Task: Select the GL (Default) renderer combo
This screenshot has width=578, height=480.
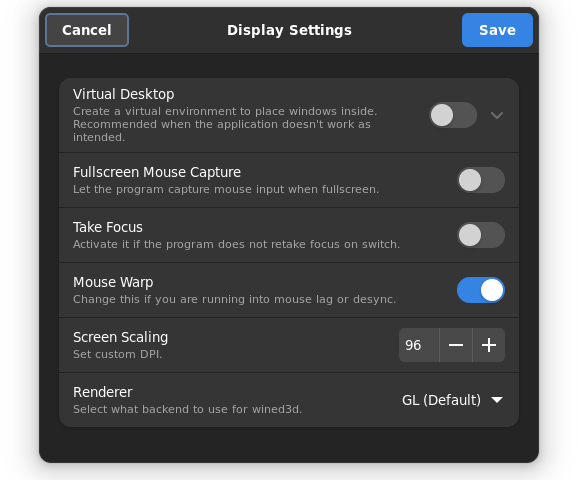Action: (x=453, y=400)
